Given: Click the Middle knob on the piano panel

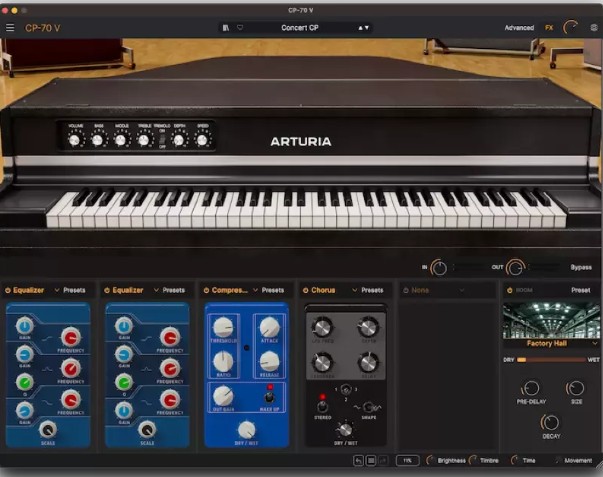Looking at the screenshot, I should click(121, 139).
